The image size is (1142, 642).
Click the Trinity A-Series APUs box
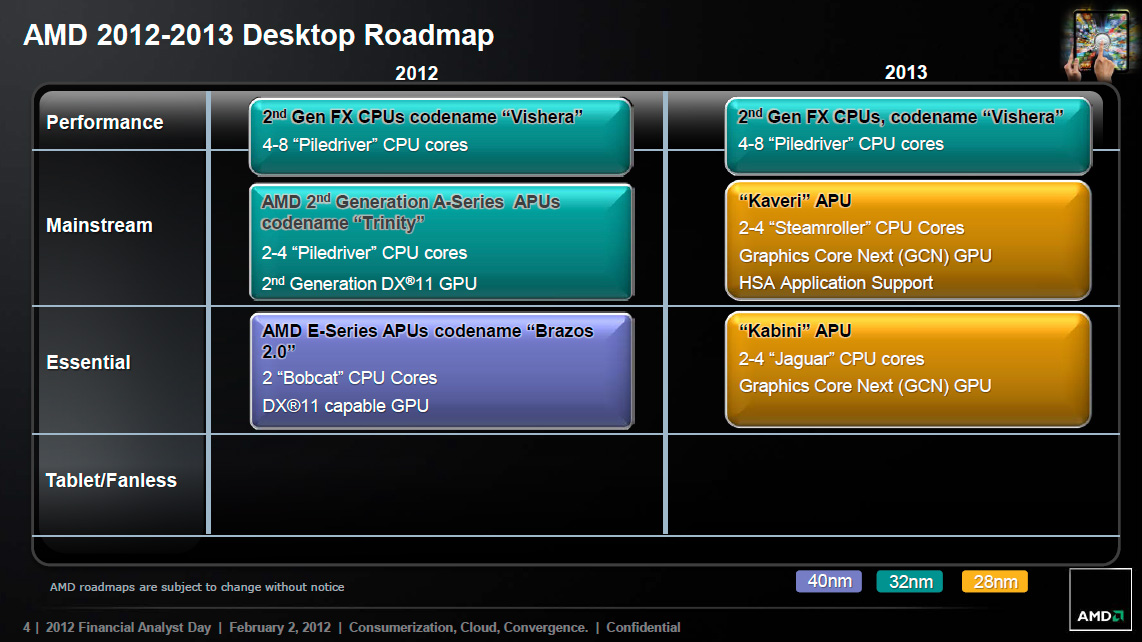click(x=441, y=242)
